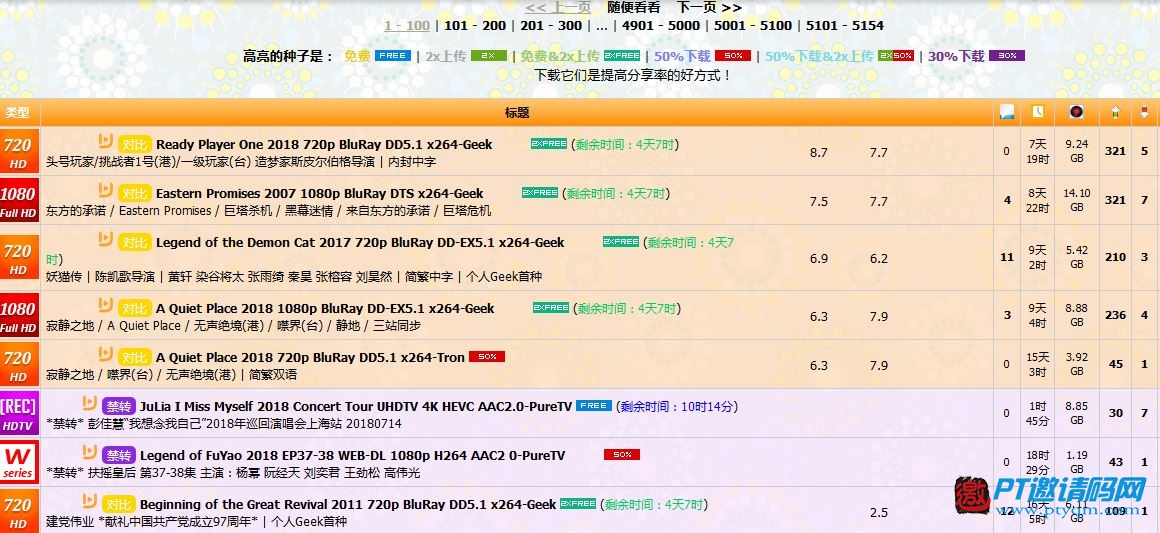Click 对比 badge on Legend of the Demon Cat
This screenshot has height=533, width=1160.
click(x=135, y=243)
